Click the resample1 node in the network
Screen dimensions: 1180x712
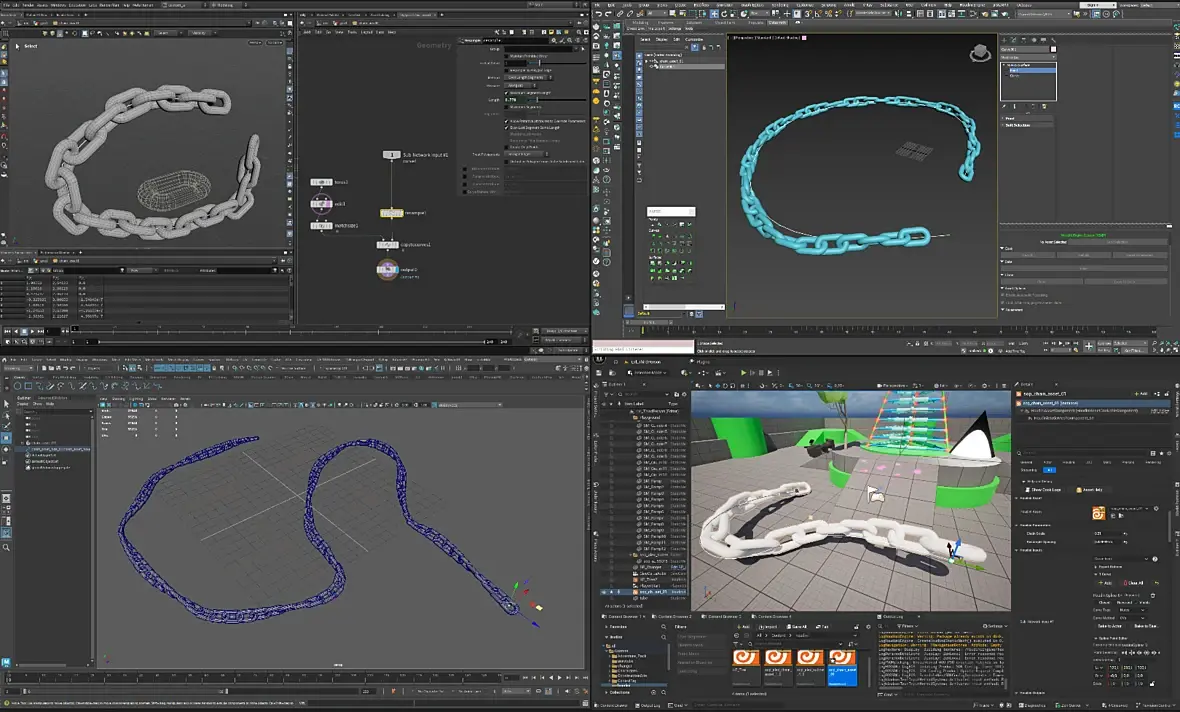391,213
